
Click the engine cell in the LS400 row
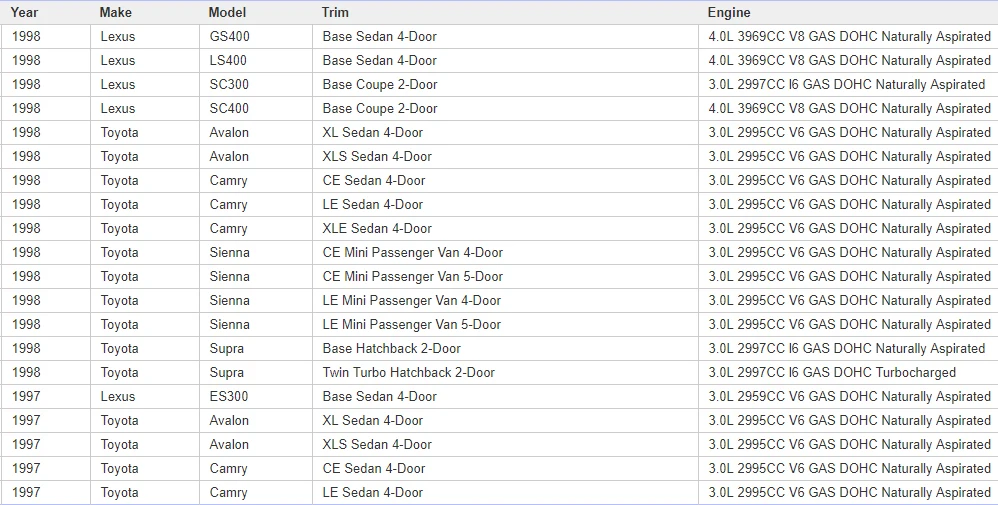point(848,60)
